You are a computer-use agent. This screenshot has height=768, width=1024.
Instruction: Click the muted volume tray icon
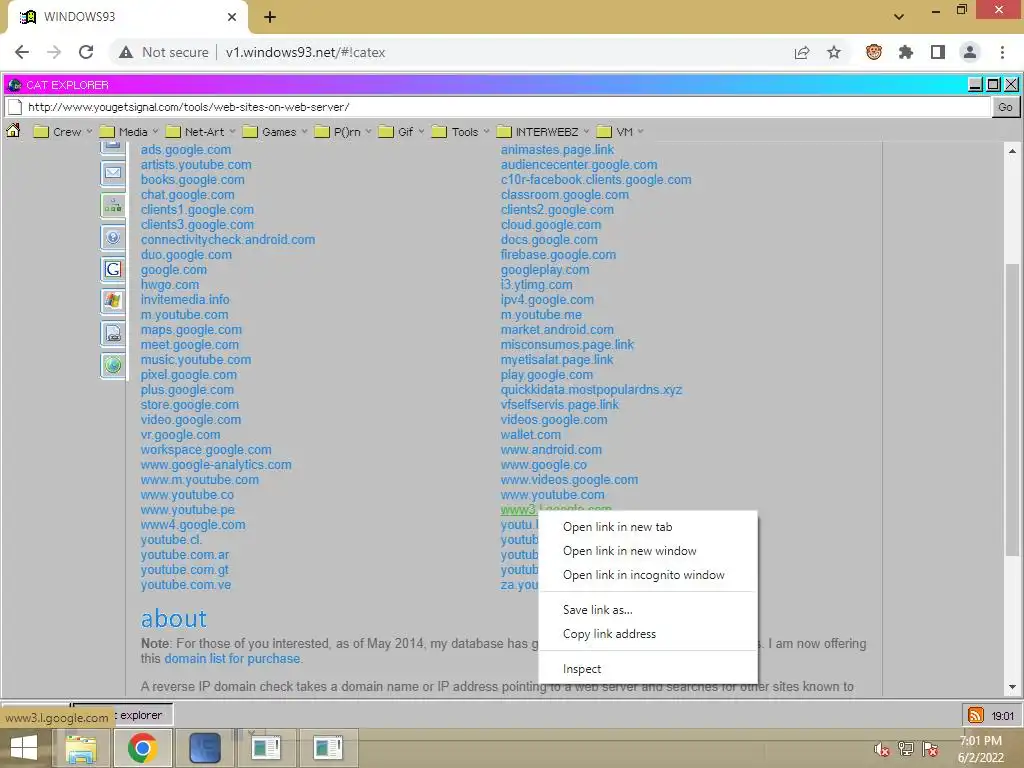pyautogui.click(x=882, y=749)
